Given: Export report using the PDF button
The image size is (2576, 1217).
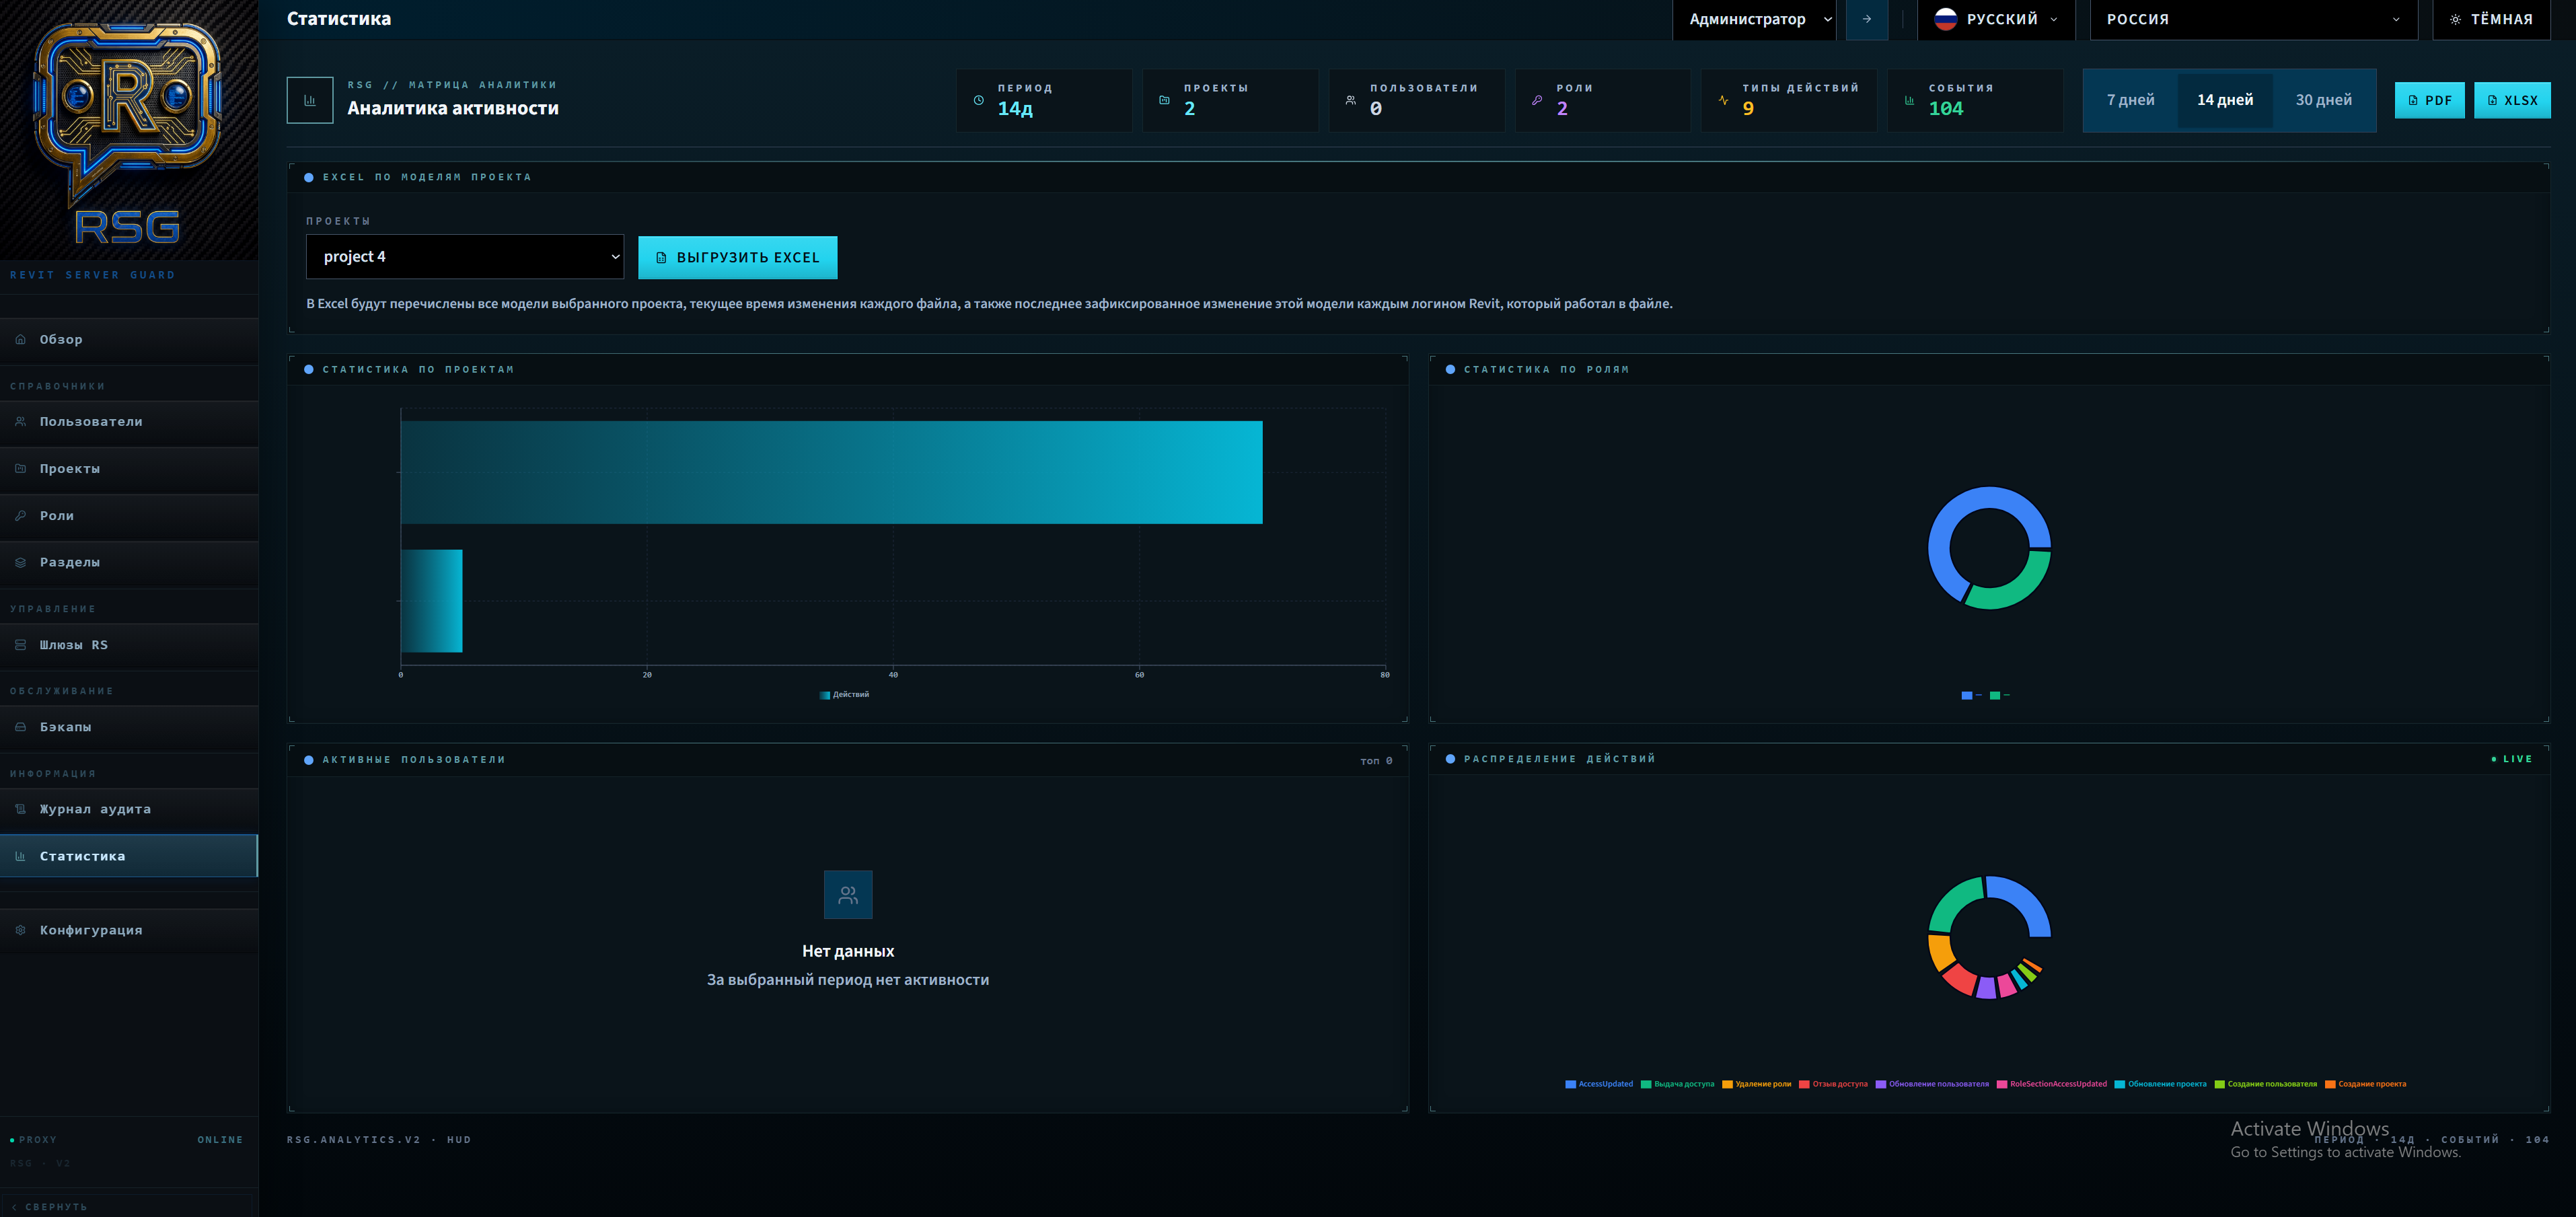Looking at the screenshot, I should pyautogui.click(x=2429, y=100).
